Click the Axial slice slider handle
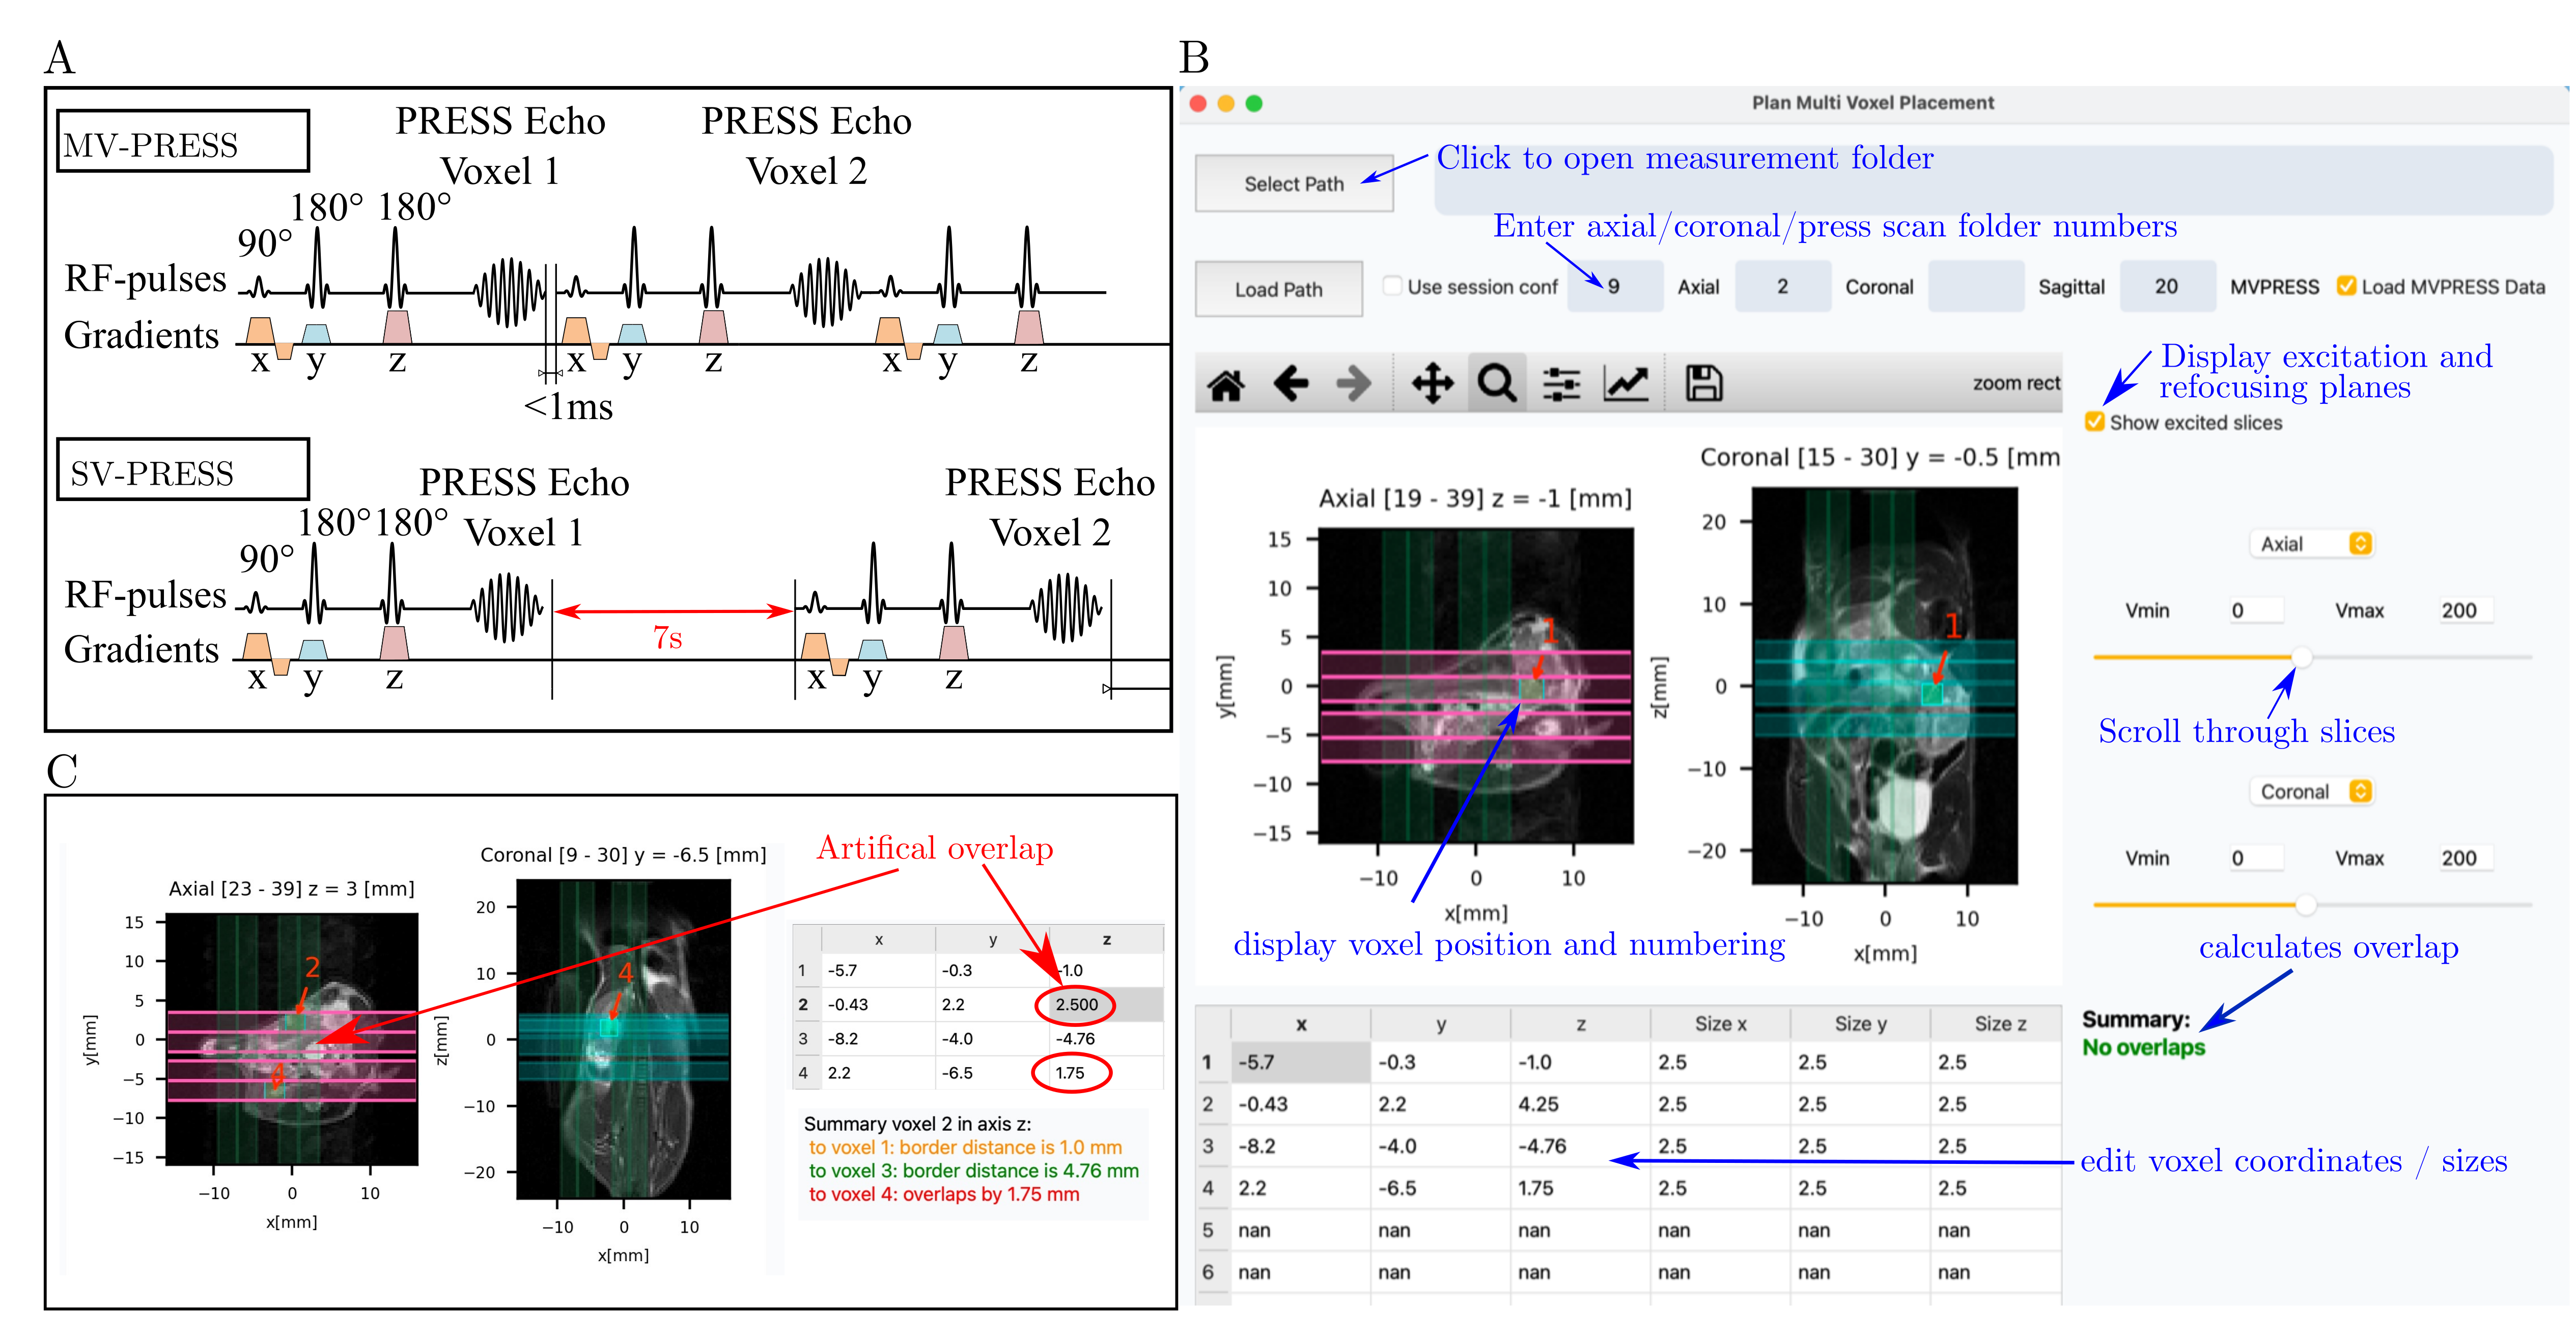The width and height of the screenshot is (2576, 1336). tap(2301, 657)
